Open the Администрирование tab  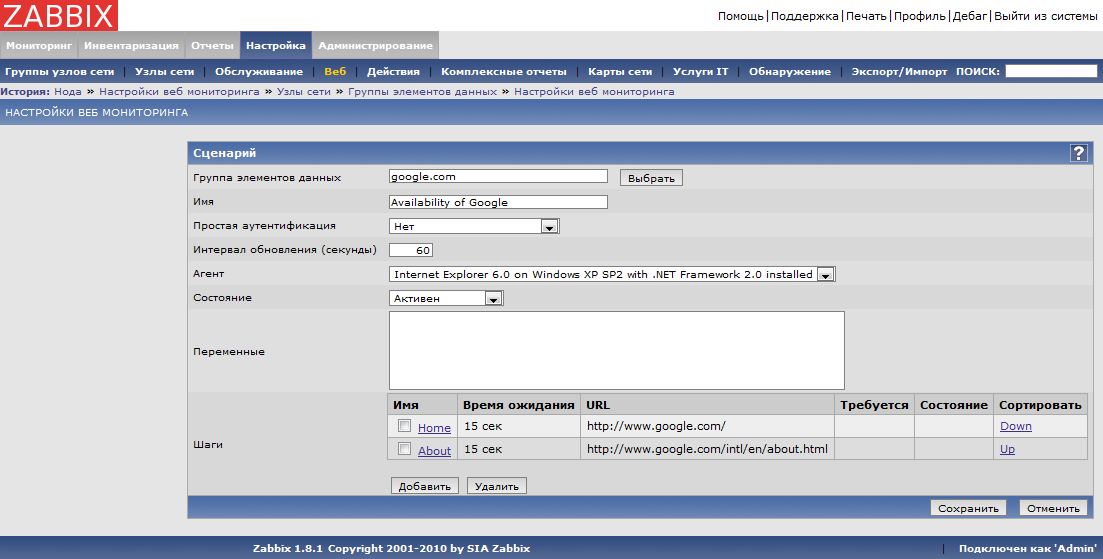[376, 46]
